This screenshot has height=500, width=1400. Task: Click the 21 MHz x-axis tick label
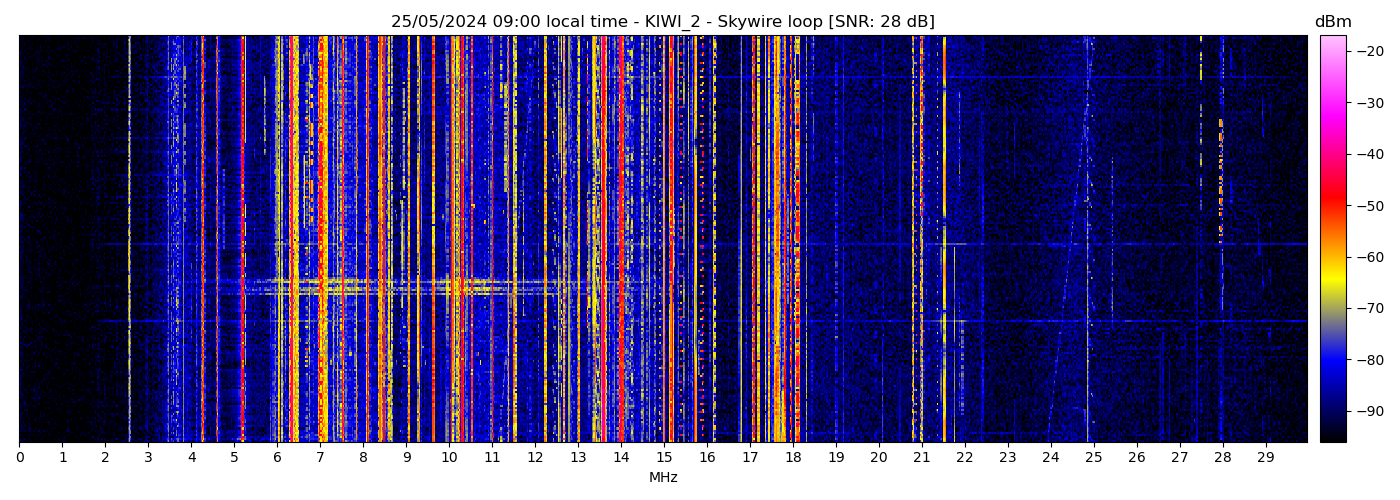point(921,458)
